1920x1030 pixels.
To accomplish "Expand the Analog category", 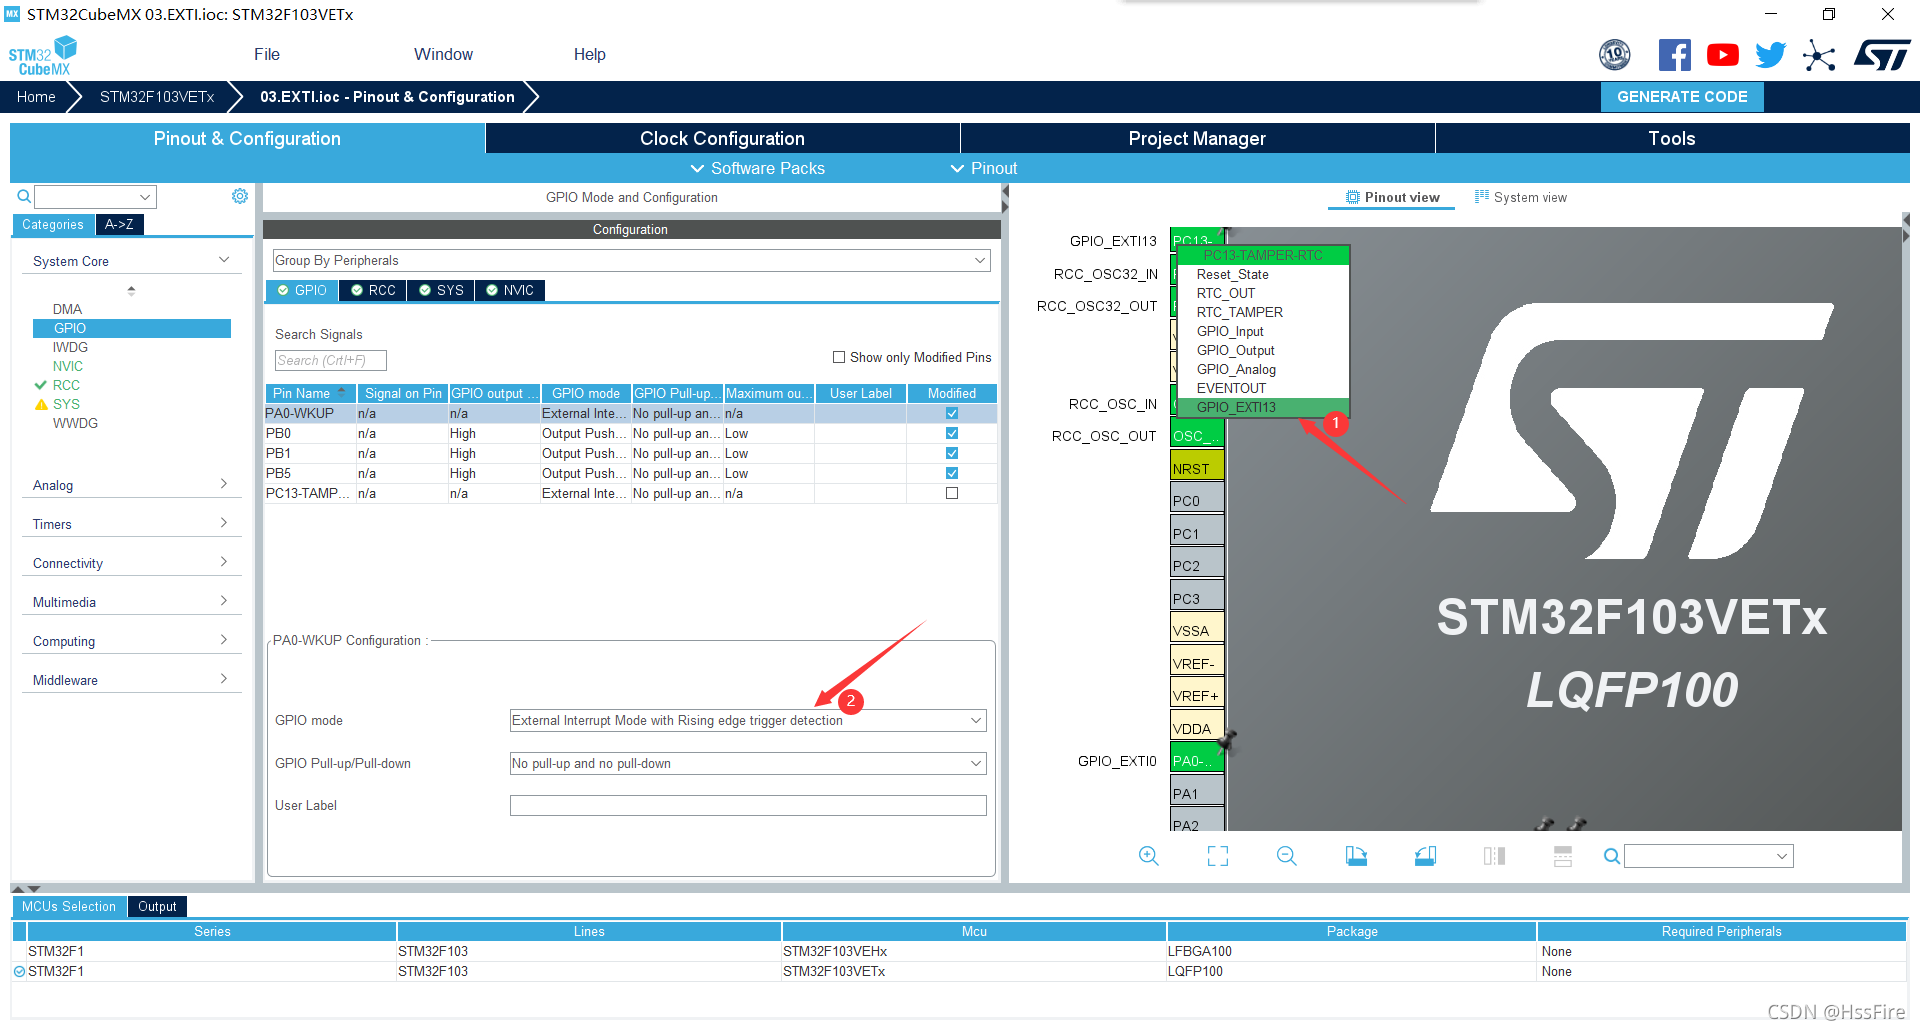I will (x=131, y=485).
